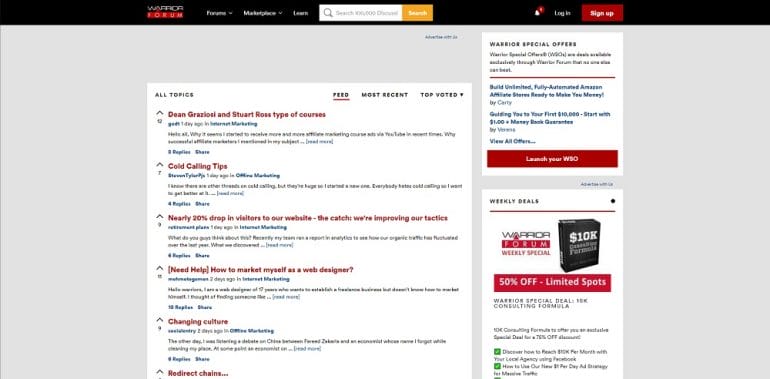Upvote the Nearly 20% drop in visitors thread
Viewport: 770px width, 379px height.
coord(160,217)
